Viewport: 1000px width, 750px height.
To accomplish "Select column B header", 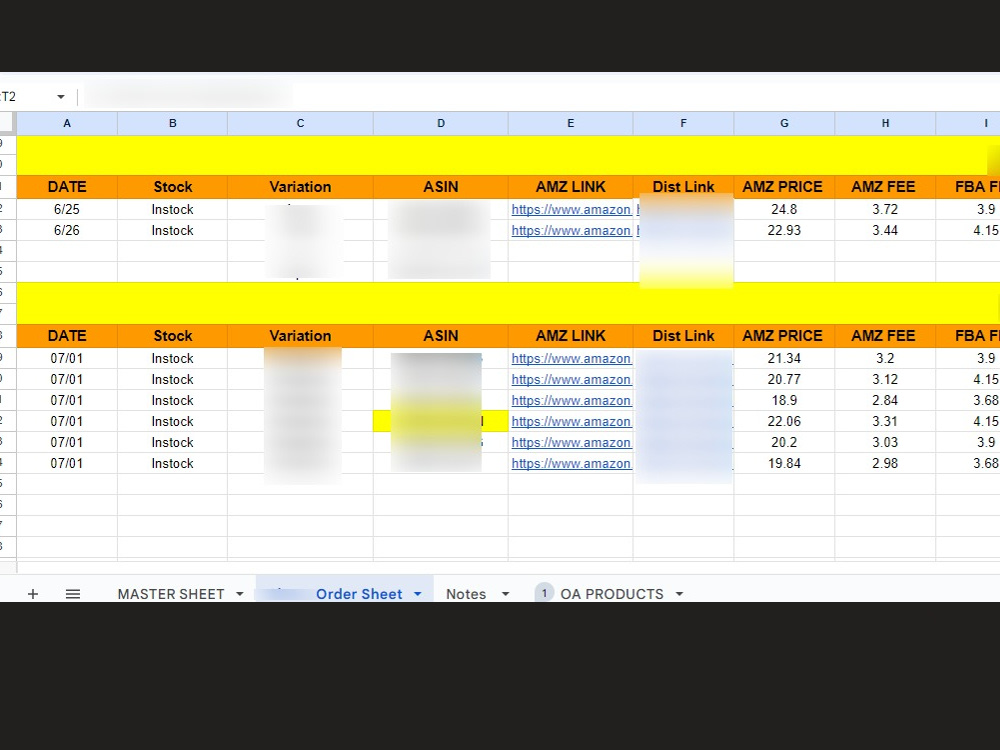I will pyautogui.click(x=172, y=123).
